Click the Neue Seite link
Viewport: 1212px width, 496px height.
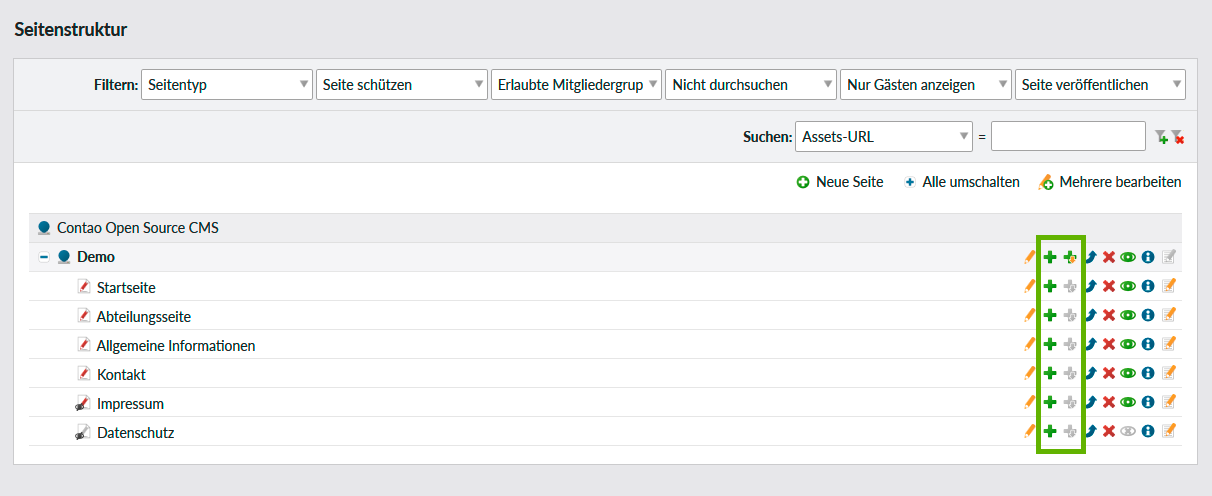[x=840, y=182]
